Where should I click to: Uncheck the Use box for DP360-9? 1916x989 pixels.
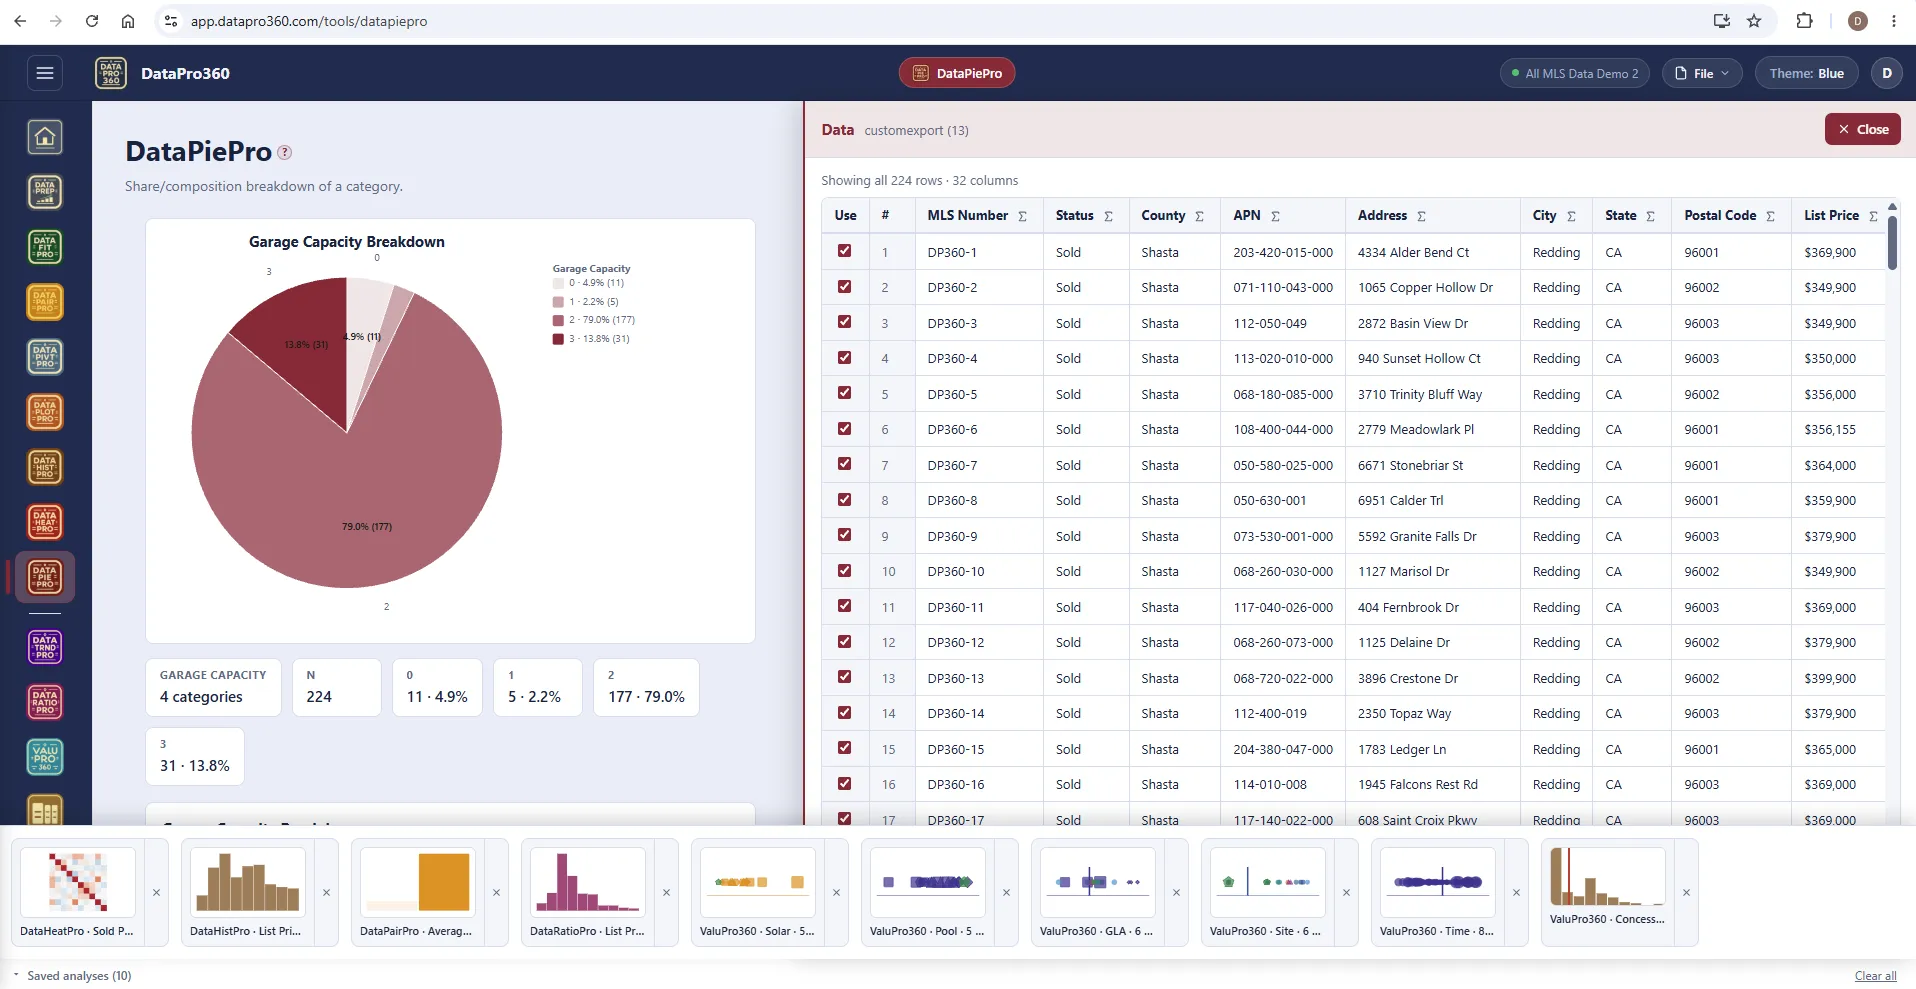(845, 535)
